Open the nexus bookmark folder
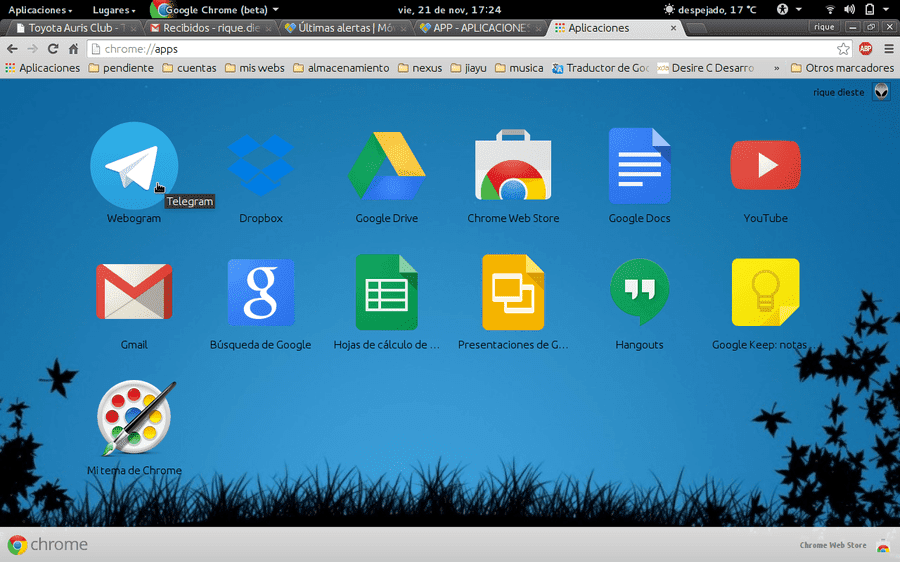The image size is (900, 562). [x=420, y=68]
